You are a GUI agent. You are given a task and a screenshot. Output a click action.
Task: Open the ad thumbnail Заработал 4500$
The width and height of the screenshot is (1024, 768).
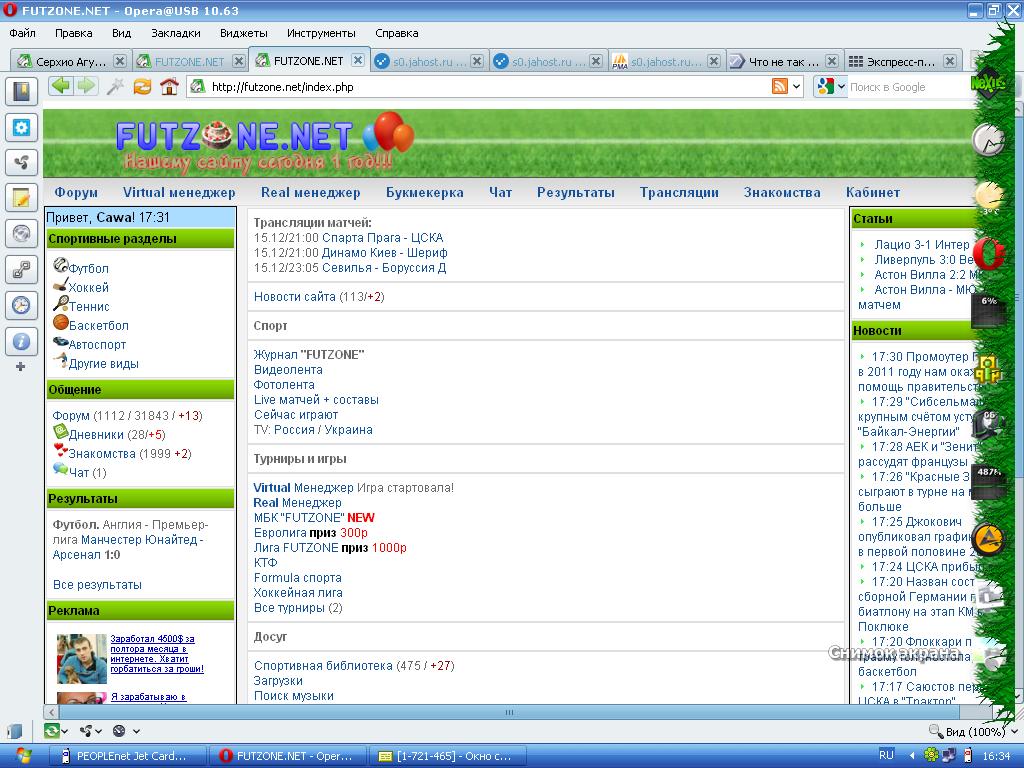(82, 658)
